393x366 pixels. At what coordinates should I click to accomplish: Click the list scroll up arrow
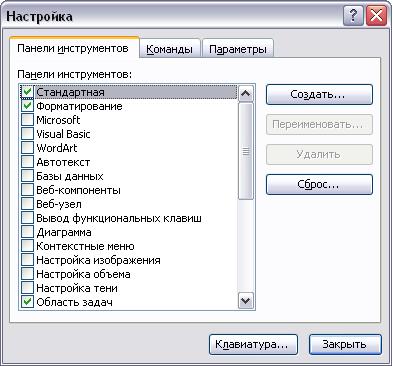(246, 93)
